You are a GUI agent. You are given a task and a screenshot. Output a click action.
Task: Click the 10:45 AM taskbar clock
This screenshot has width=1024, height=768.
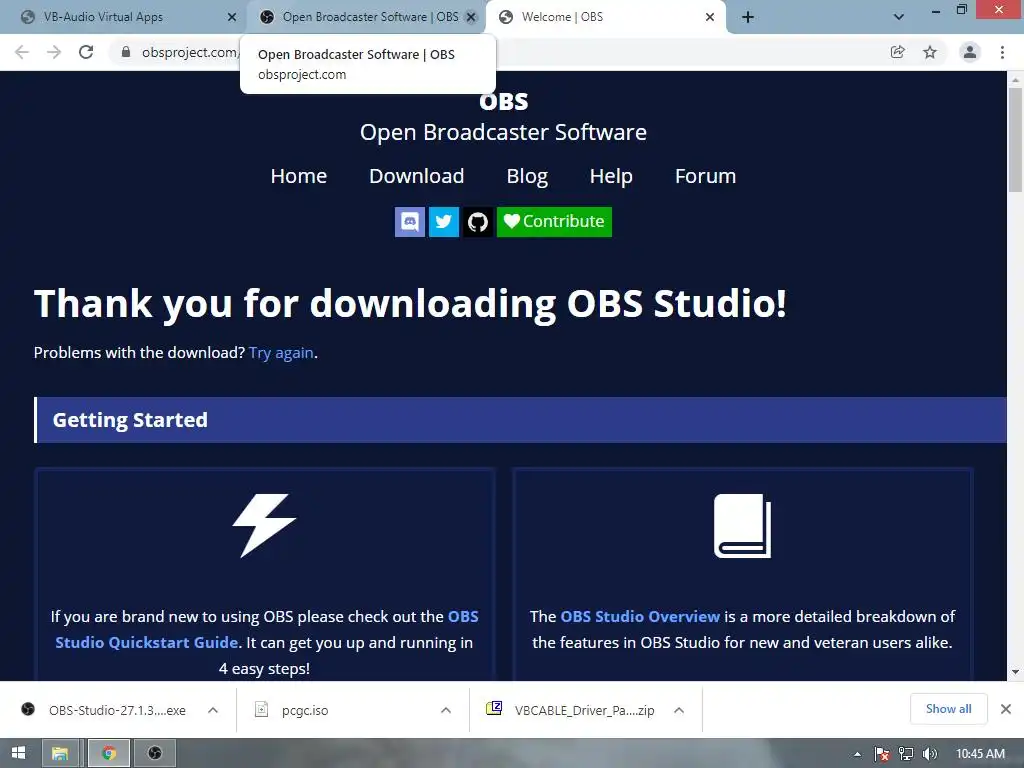(980, 754)
